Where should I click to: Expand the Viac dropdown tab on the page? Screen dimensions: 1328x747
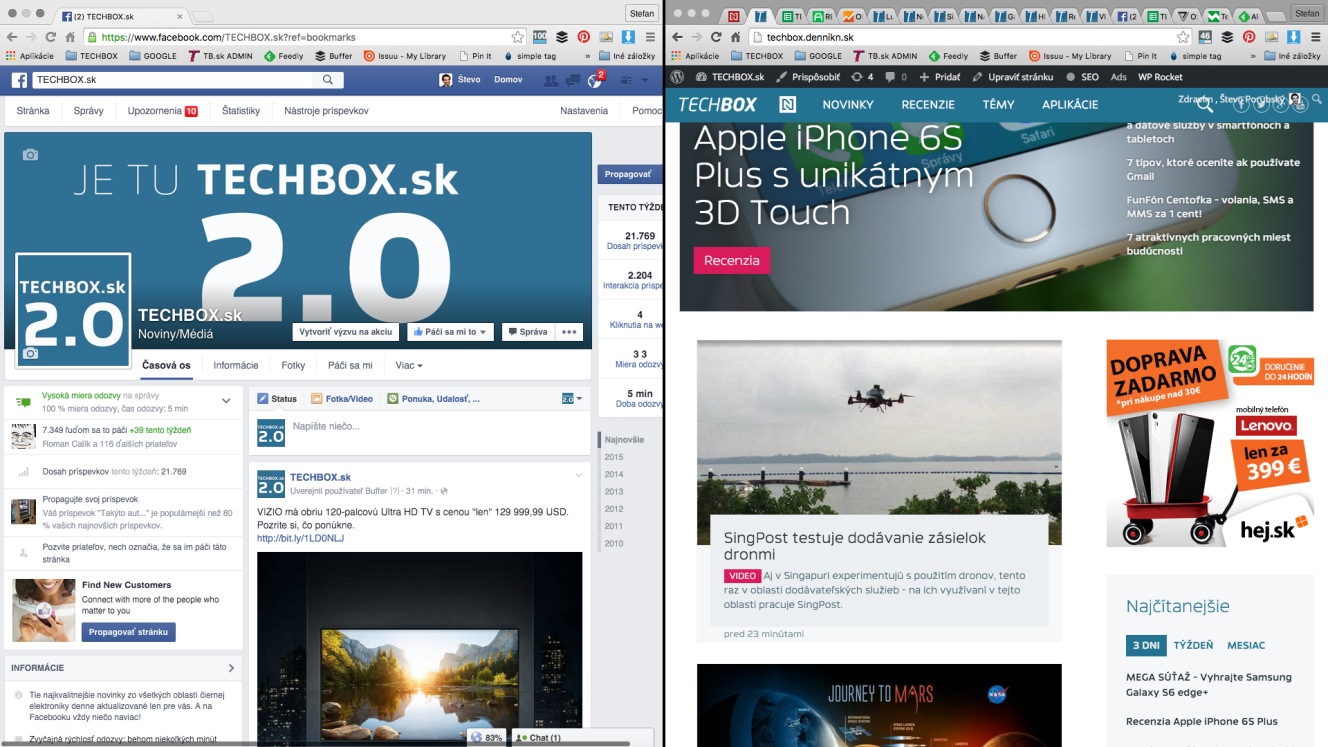pyautogui.click(x=409, y=365)
